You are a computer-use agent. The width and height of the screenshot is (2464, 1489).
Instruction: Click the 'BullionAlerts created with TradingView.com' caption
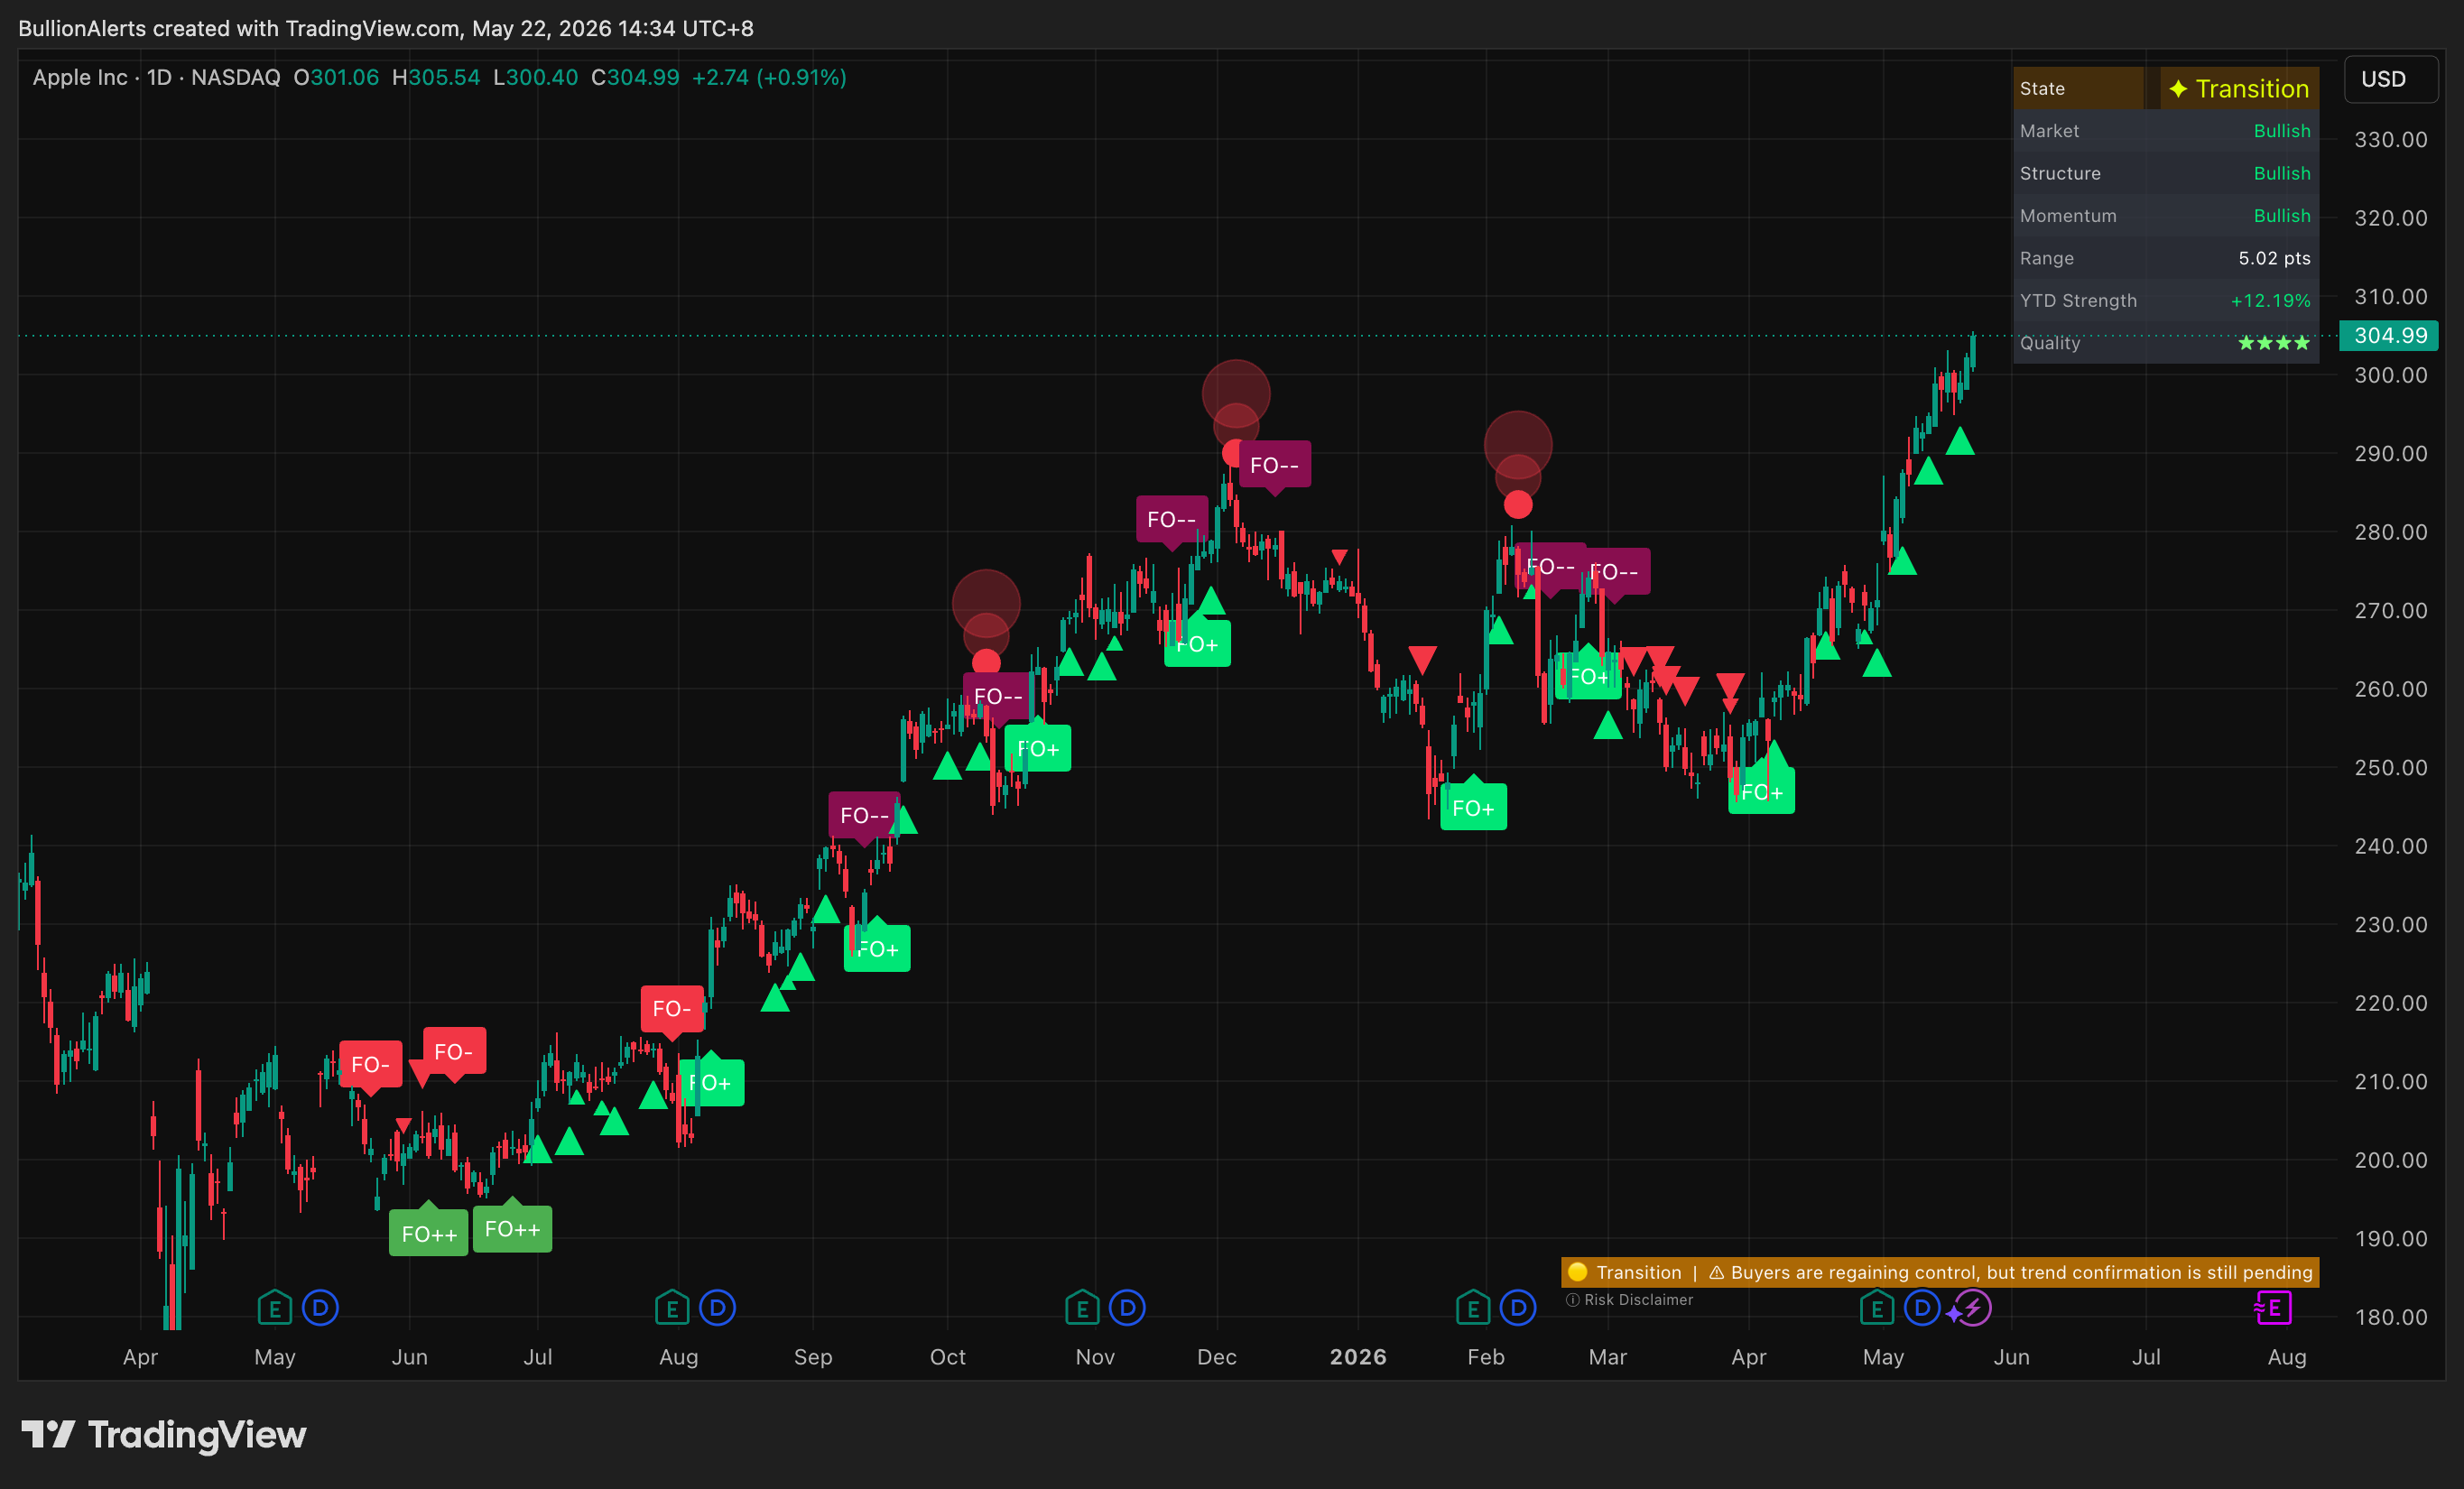pyautogui.click(x=386, y=28)
